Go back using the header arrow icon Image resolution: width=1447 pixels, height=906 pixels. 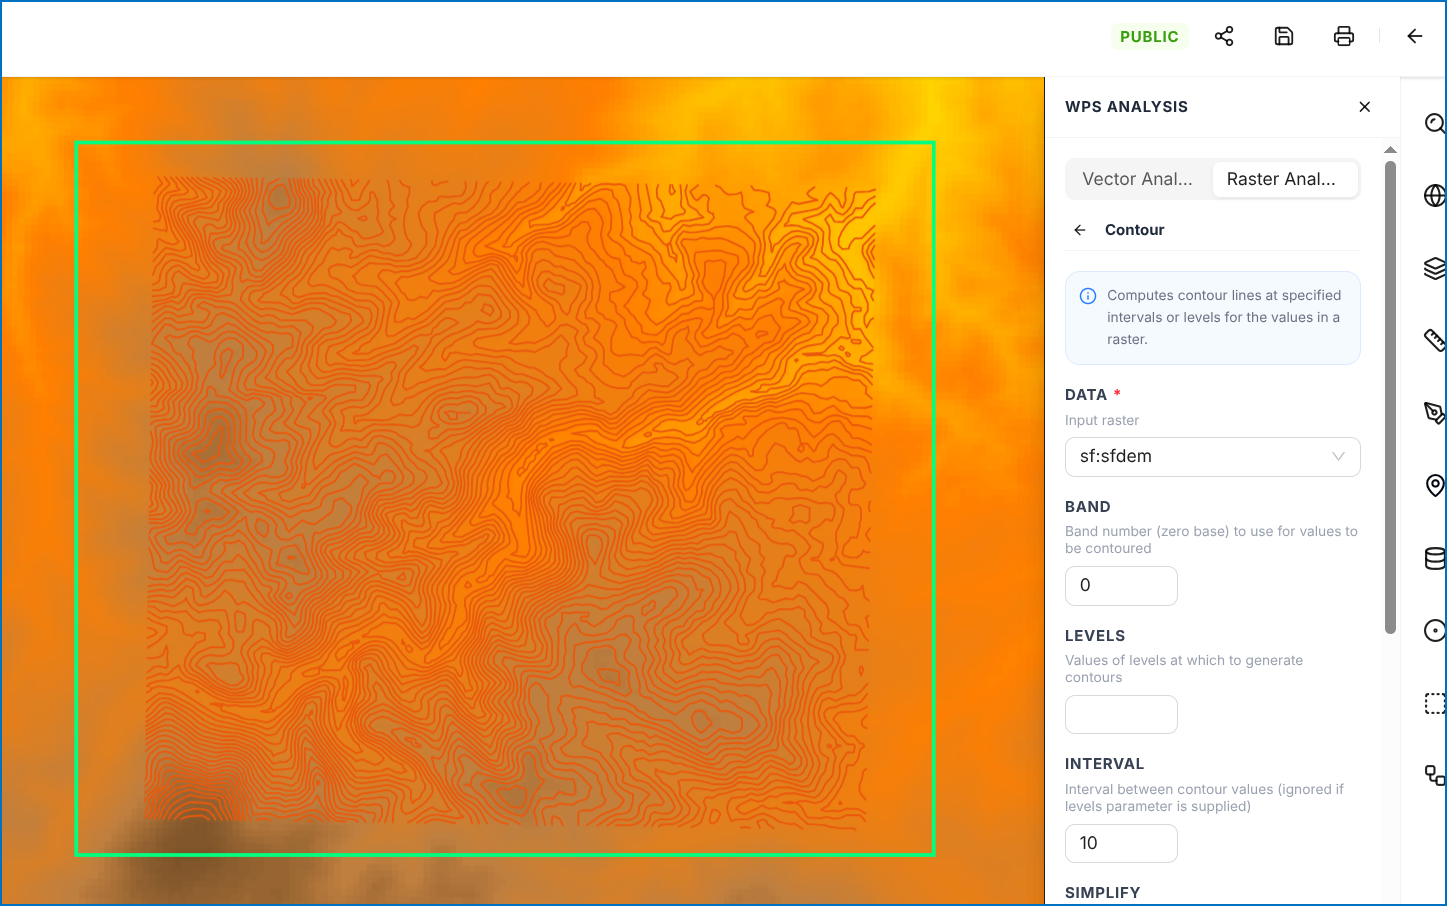pyautogui.click(x=1414, y=36)
